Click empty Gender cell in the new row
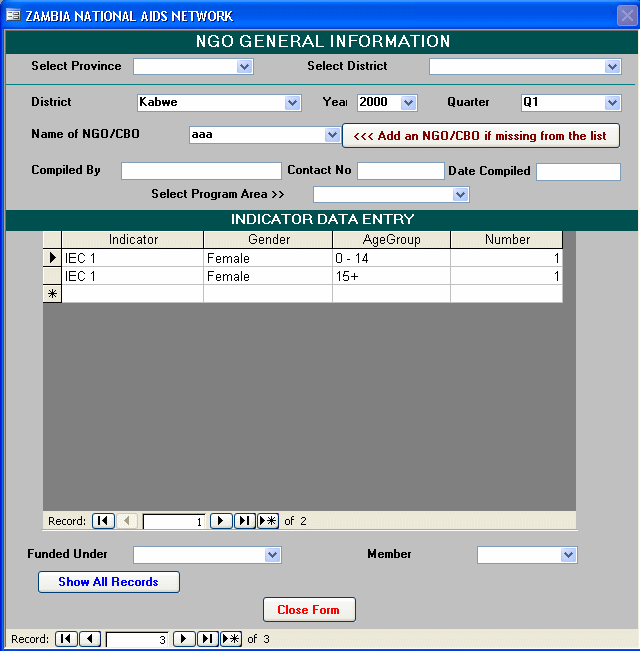 coord(268,294)
